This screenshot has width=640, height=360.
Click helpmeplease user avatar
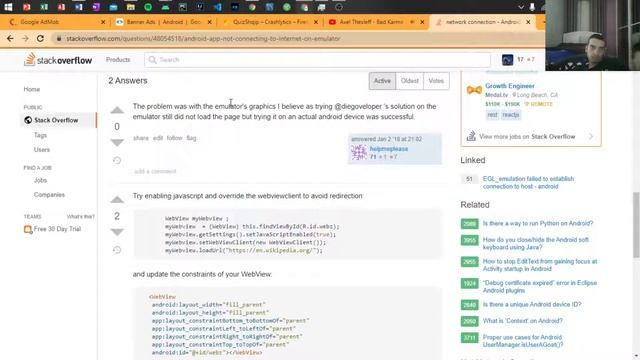(x=359, y=153)
